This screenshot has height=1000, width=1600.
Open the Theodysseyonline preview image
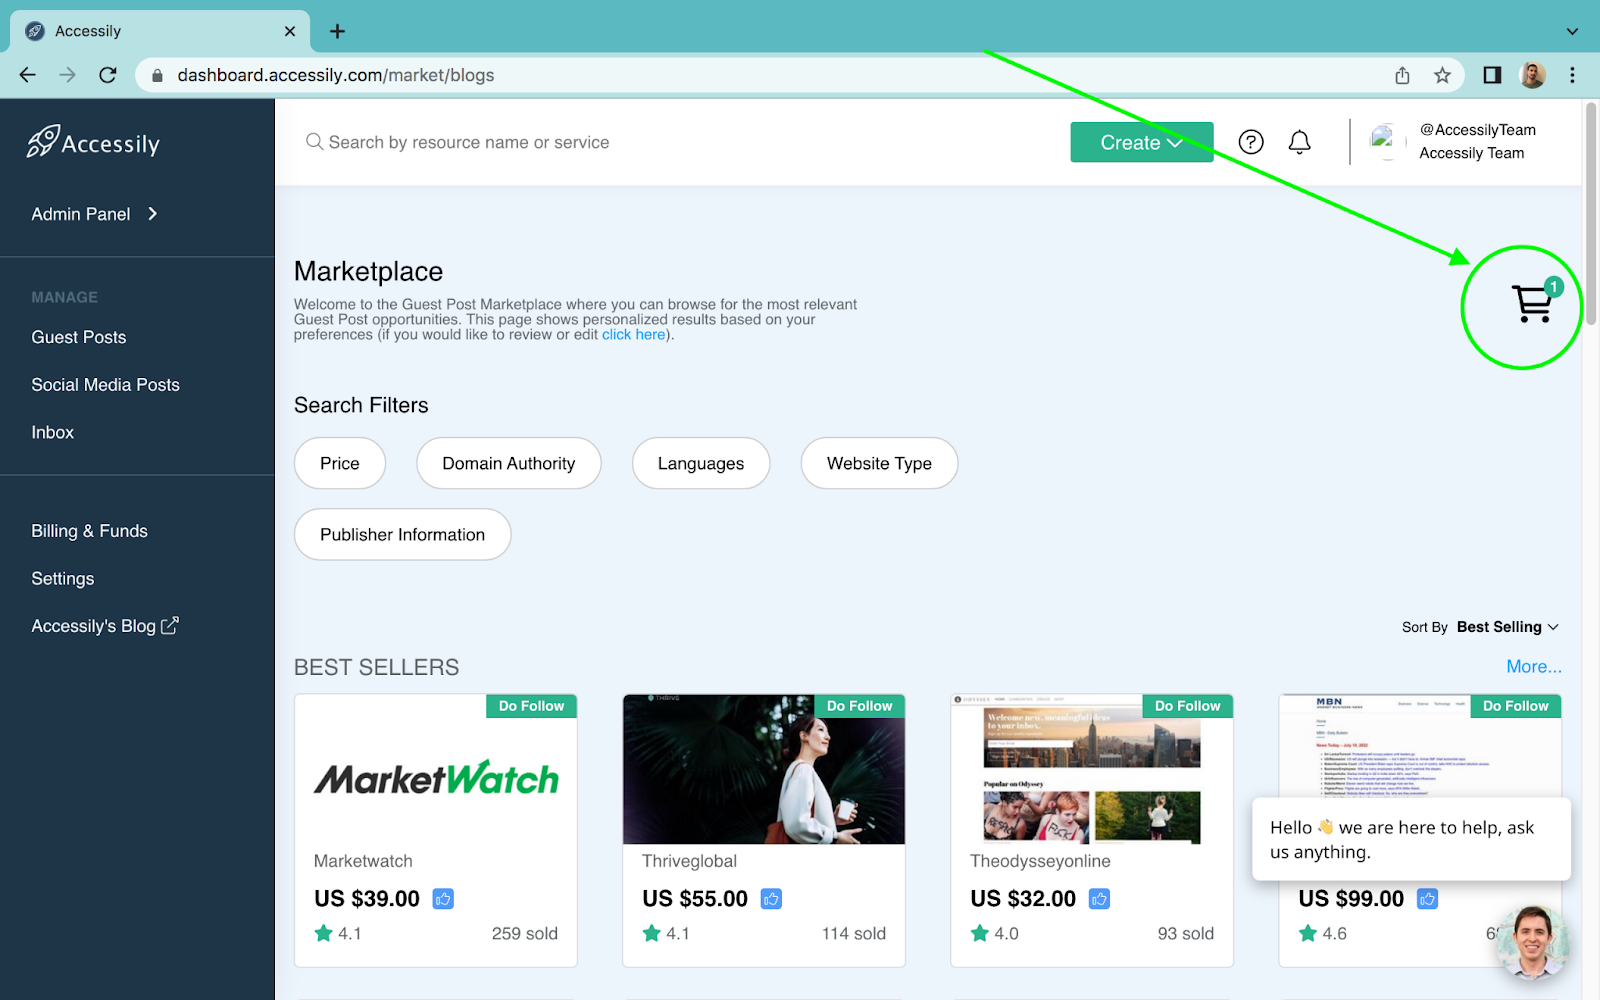point(1092,769)
